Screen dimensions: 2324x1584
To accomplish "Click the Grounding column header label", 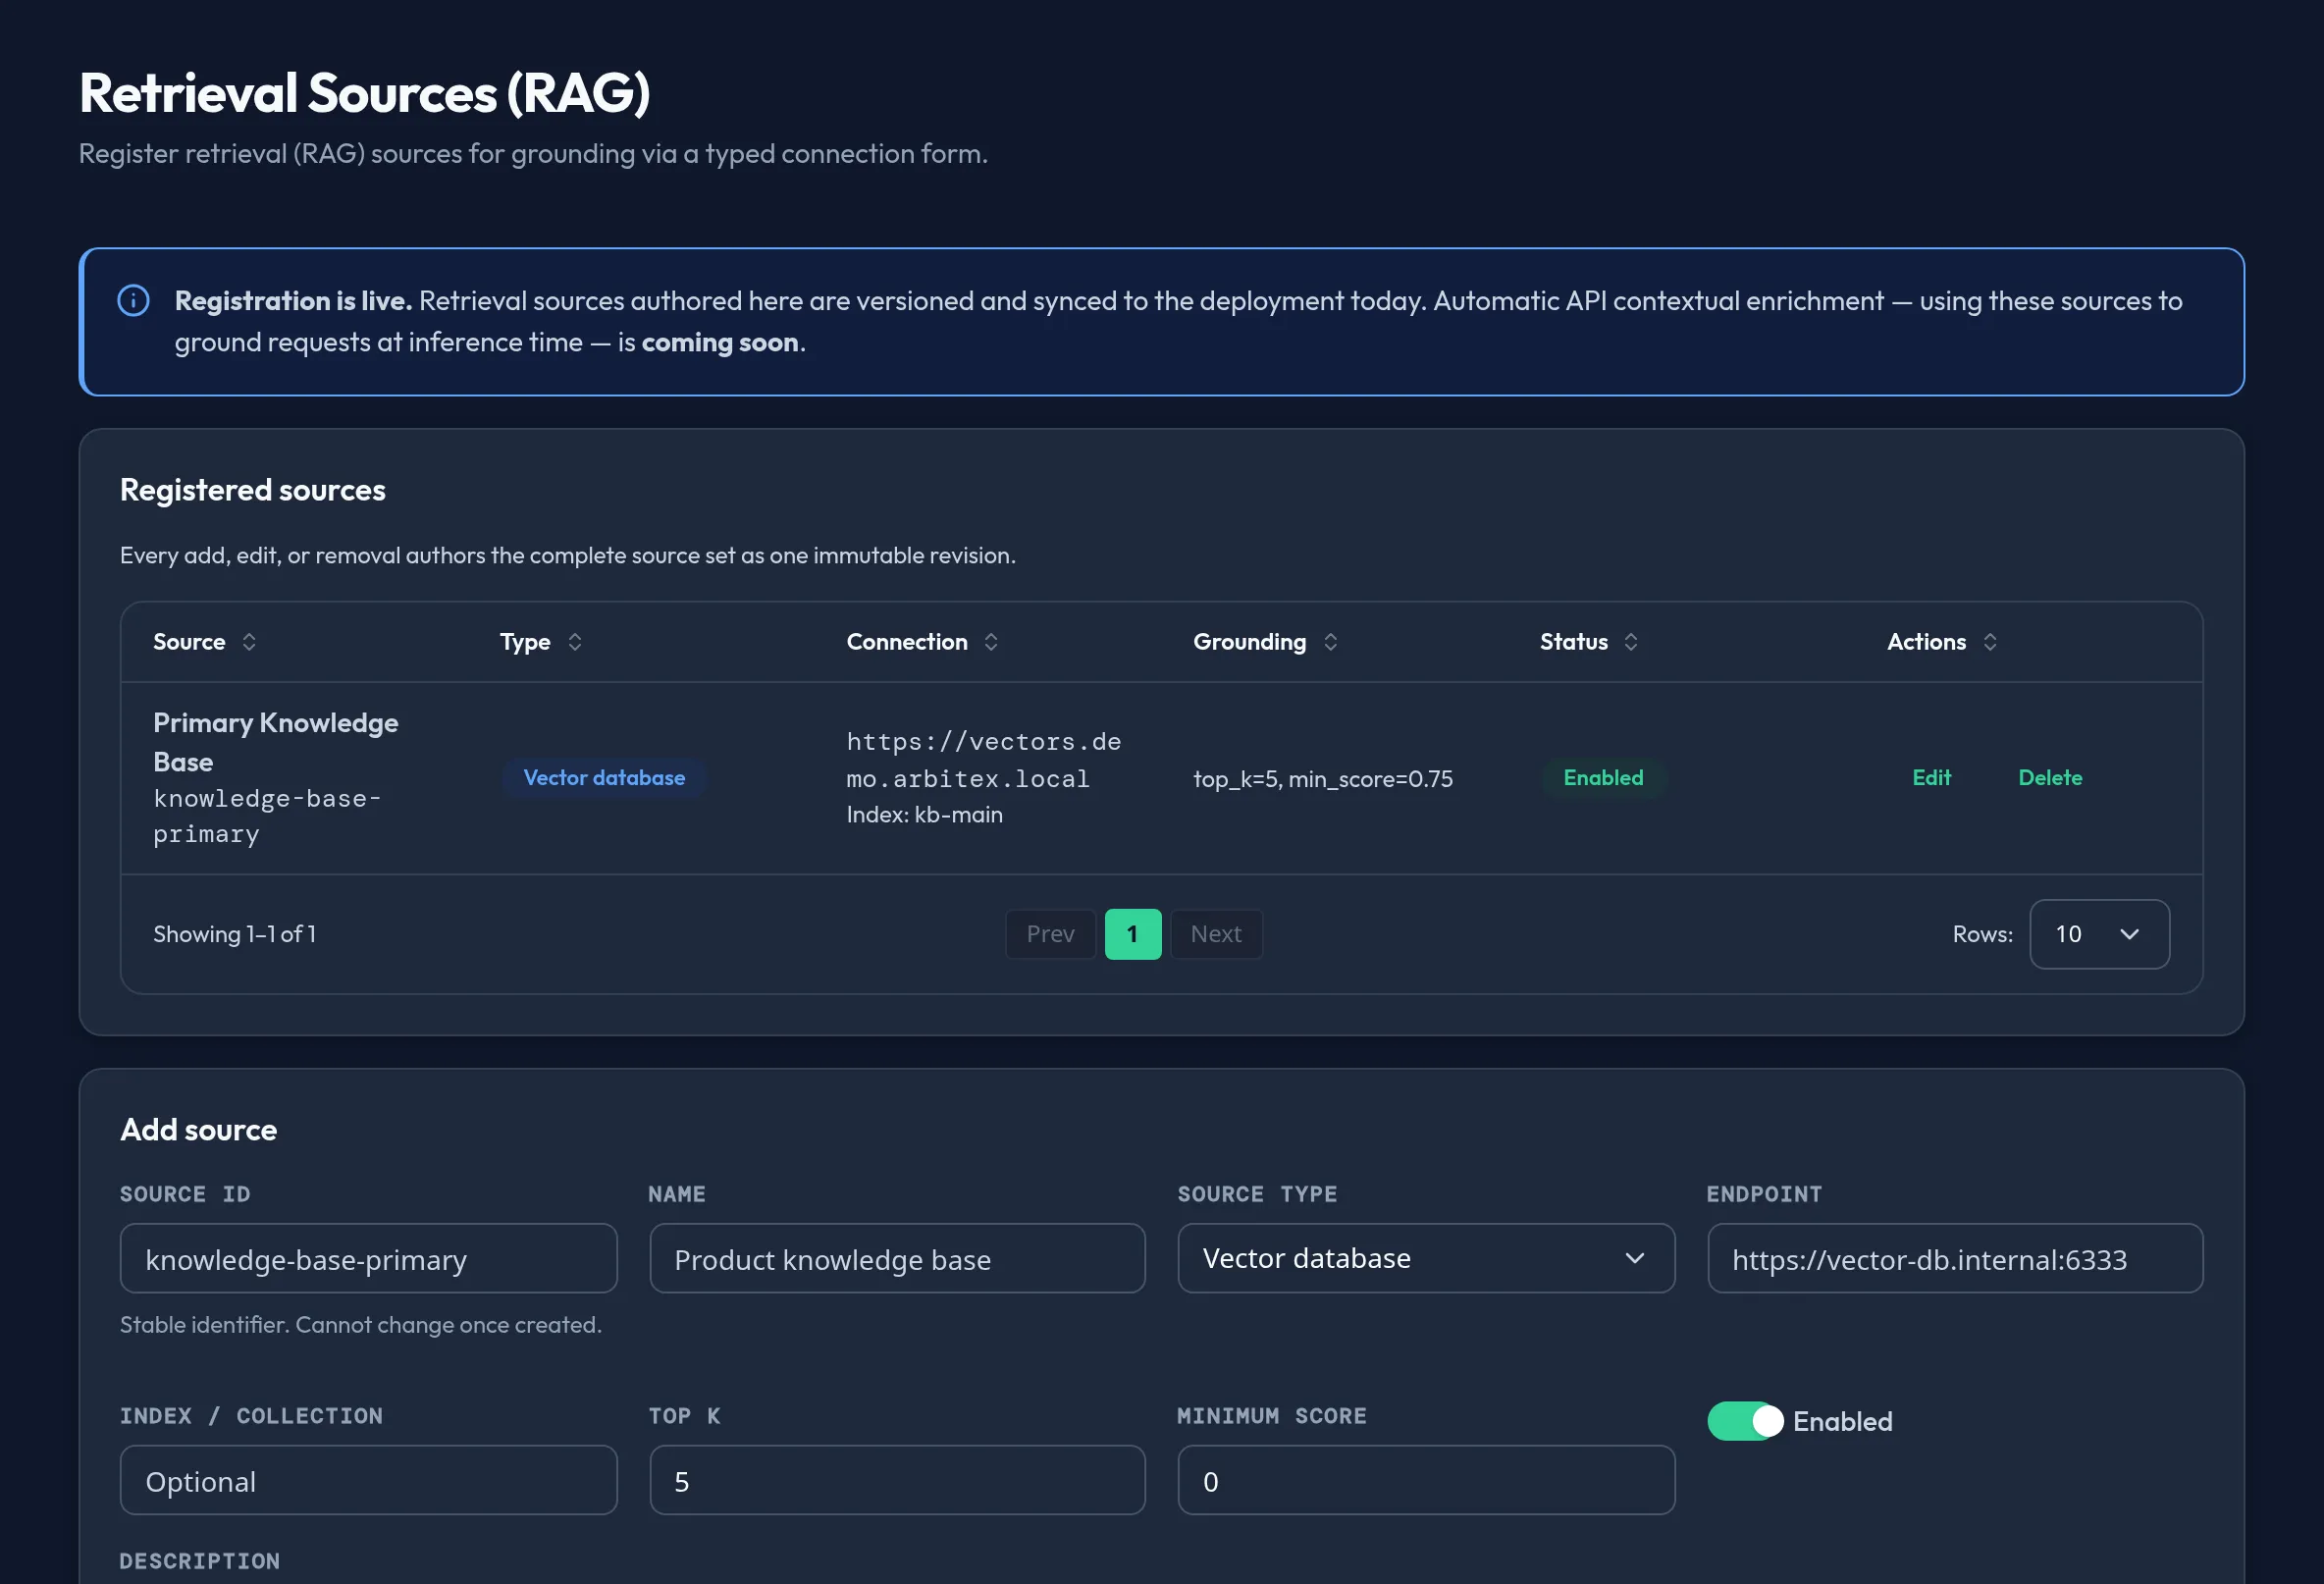I will point(1249,642).
